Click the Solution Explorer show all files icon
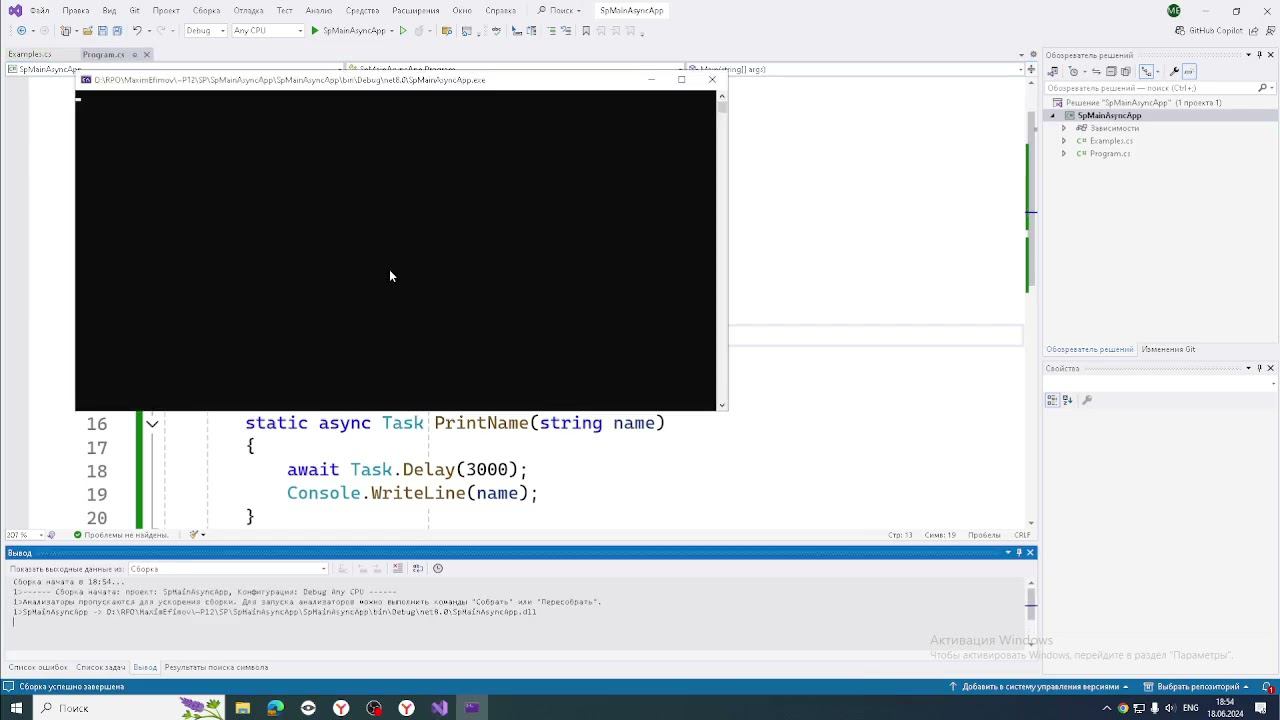Viewport: 1280px width, 720px height. point(1126,72)
